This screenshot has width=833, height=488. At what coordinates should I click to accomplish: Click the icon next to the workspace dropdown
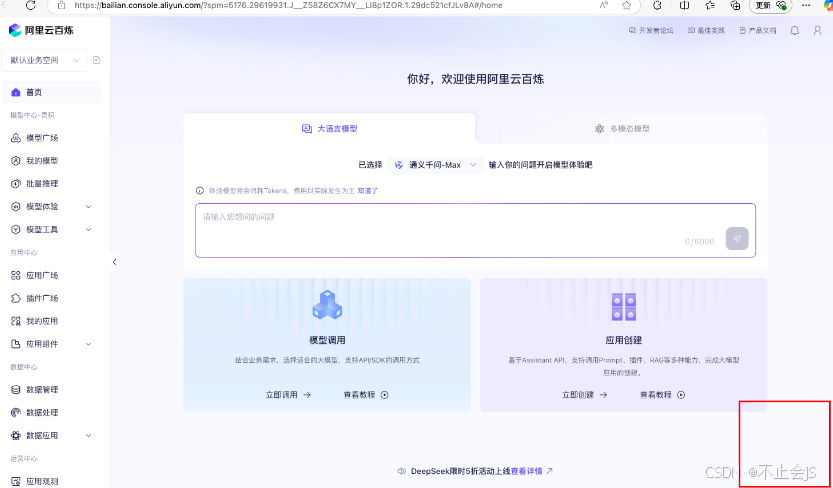[x=96, y=61]
